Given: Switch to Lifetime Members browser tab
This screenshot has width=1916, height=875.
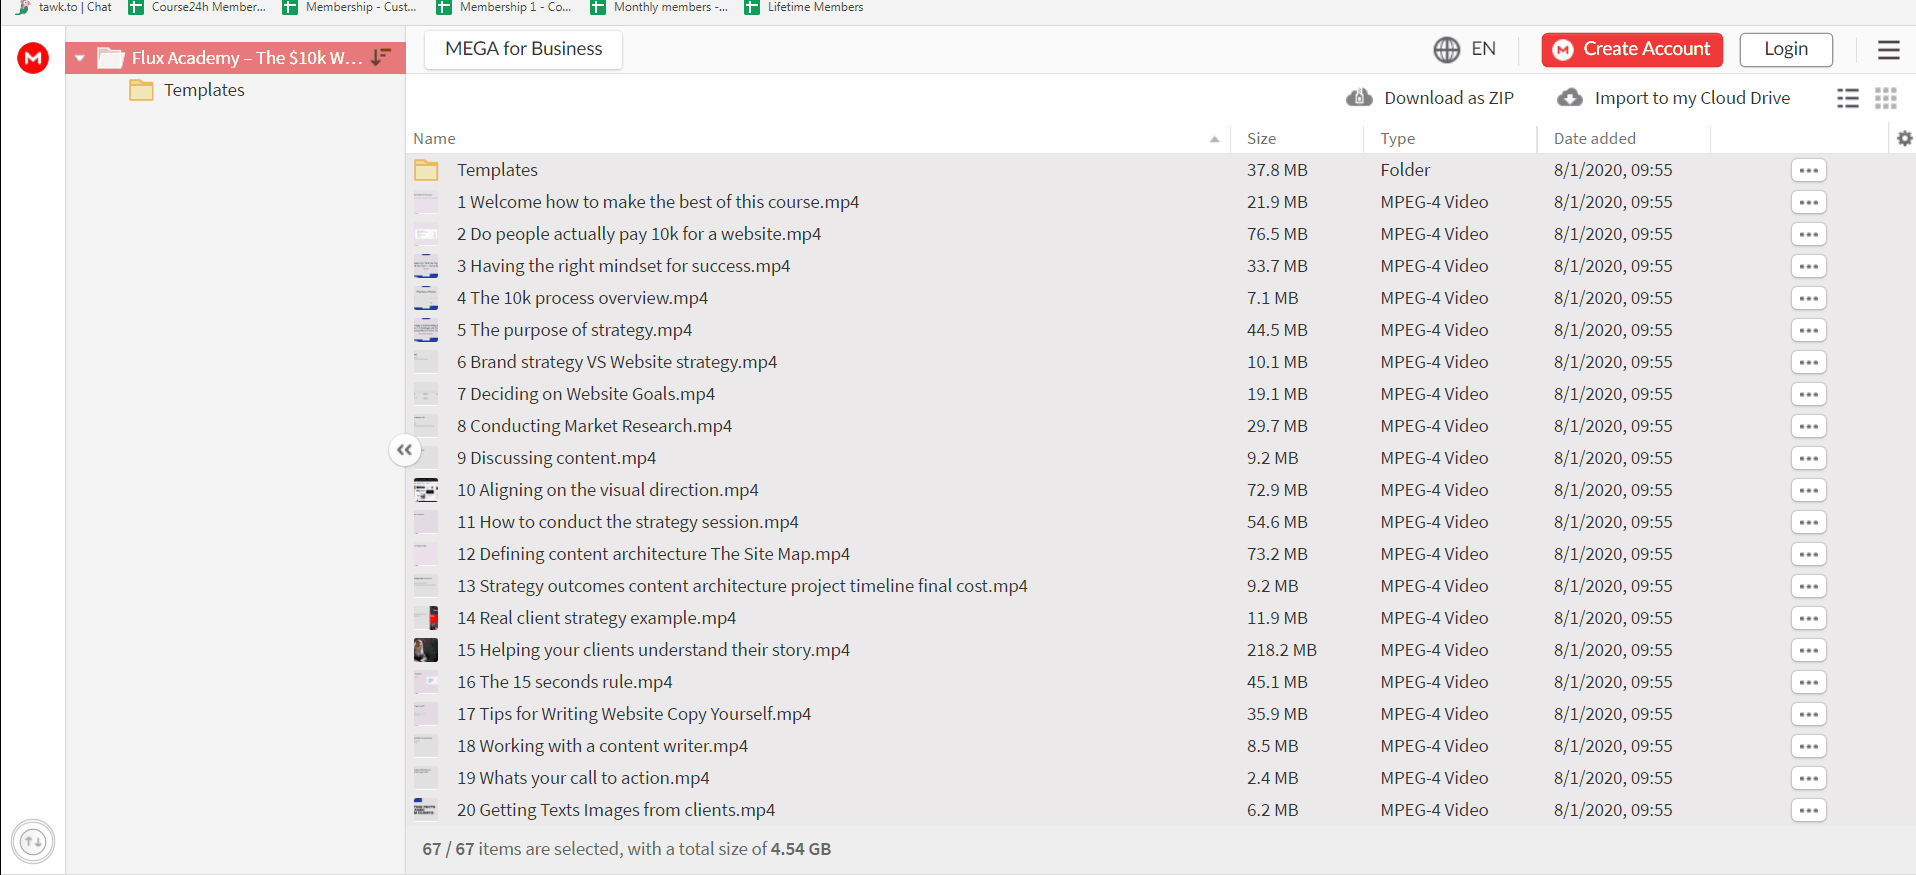Looking at the screenshot, I should coord(805,8).
